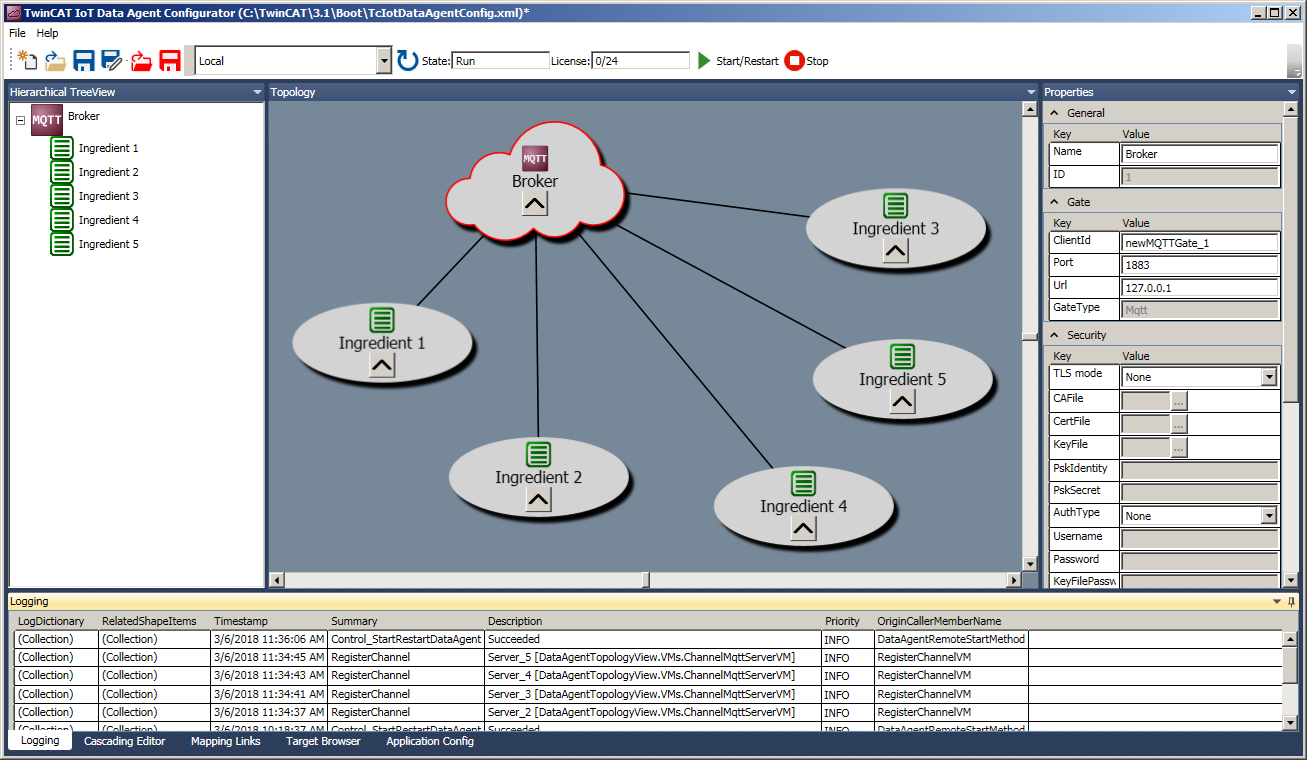Collapse the Broker tree node

20,120
